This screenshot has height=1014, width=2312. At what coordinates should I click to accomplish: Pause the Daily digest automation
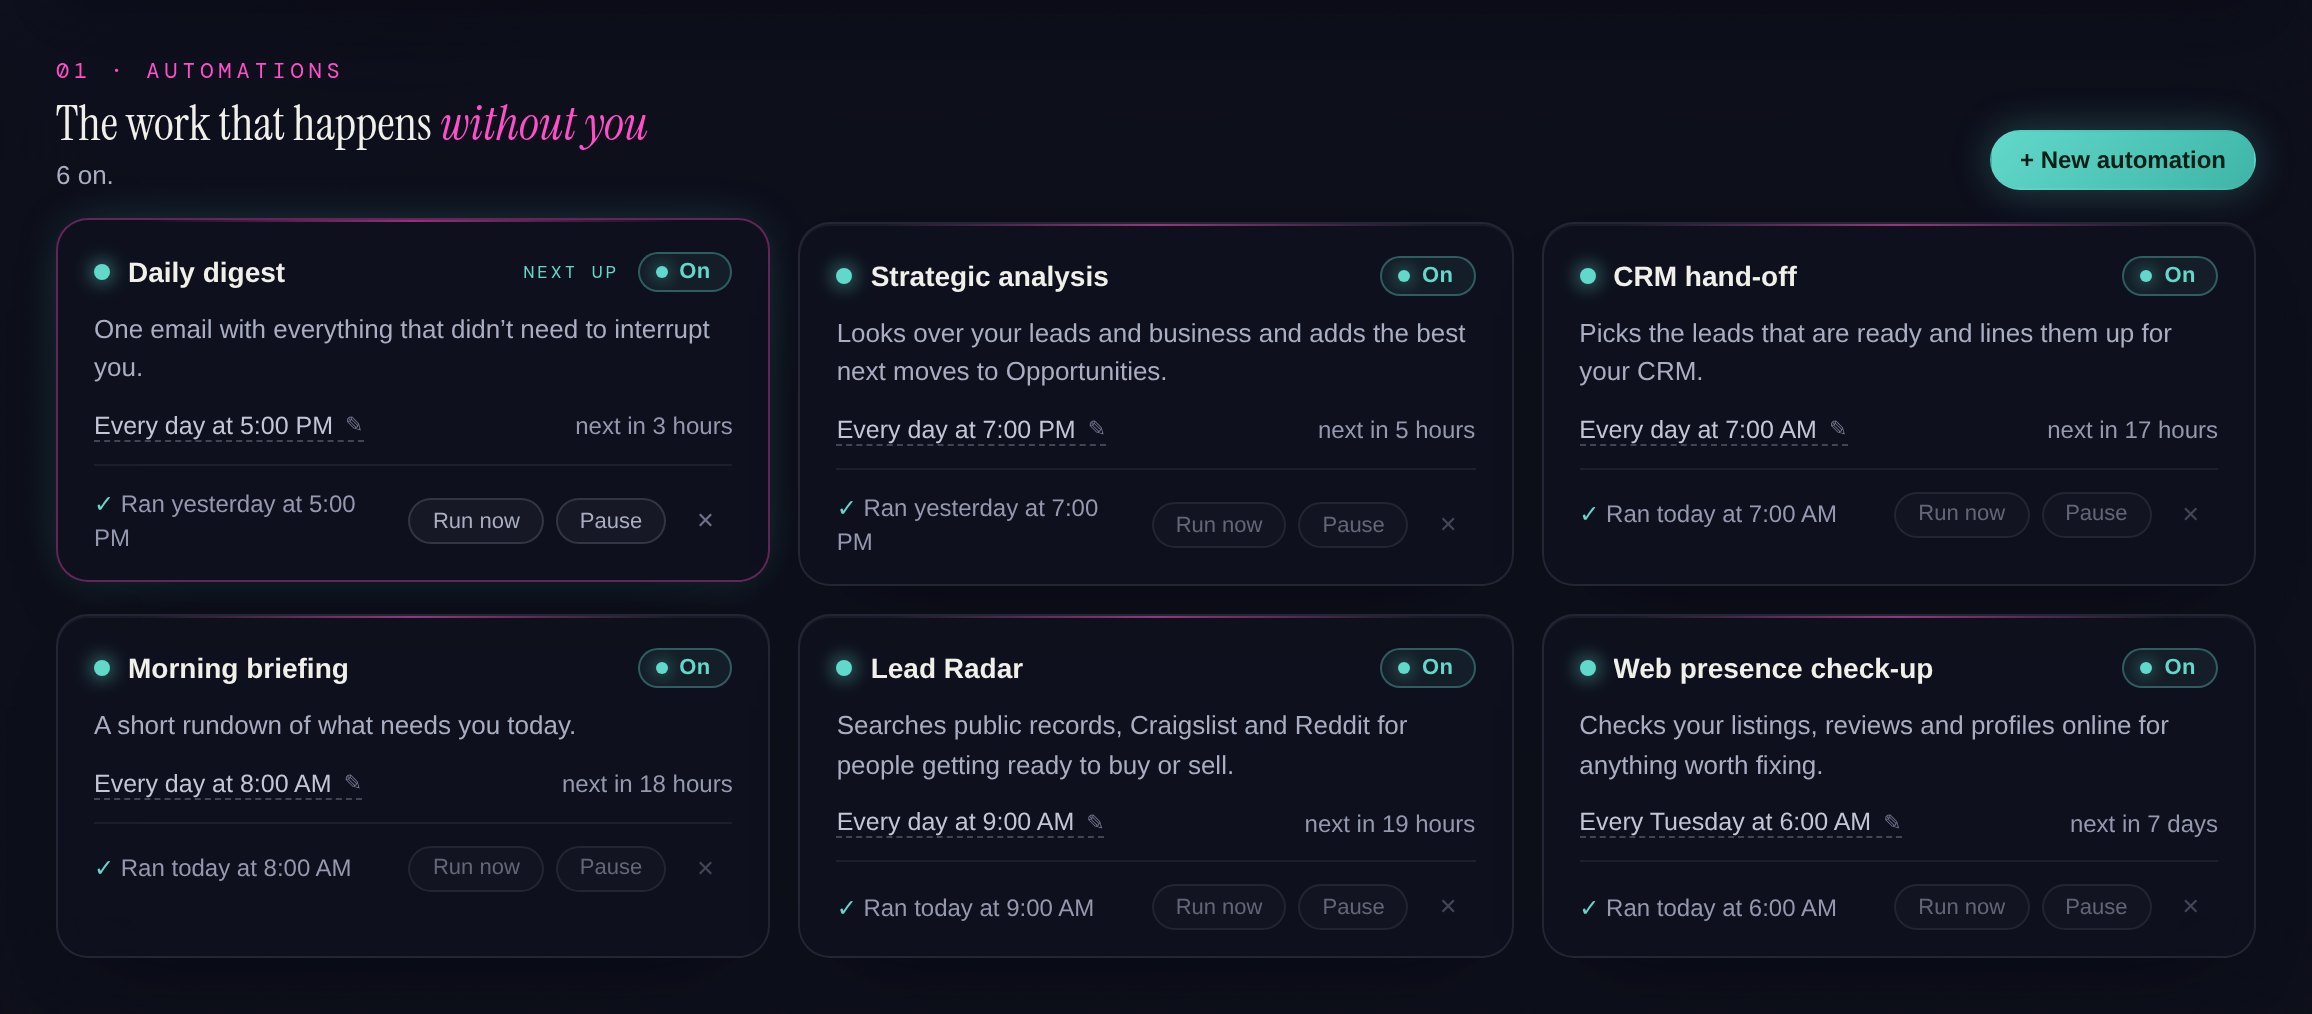point(611,521)
